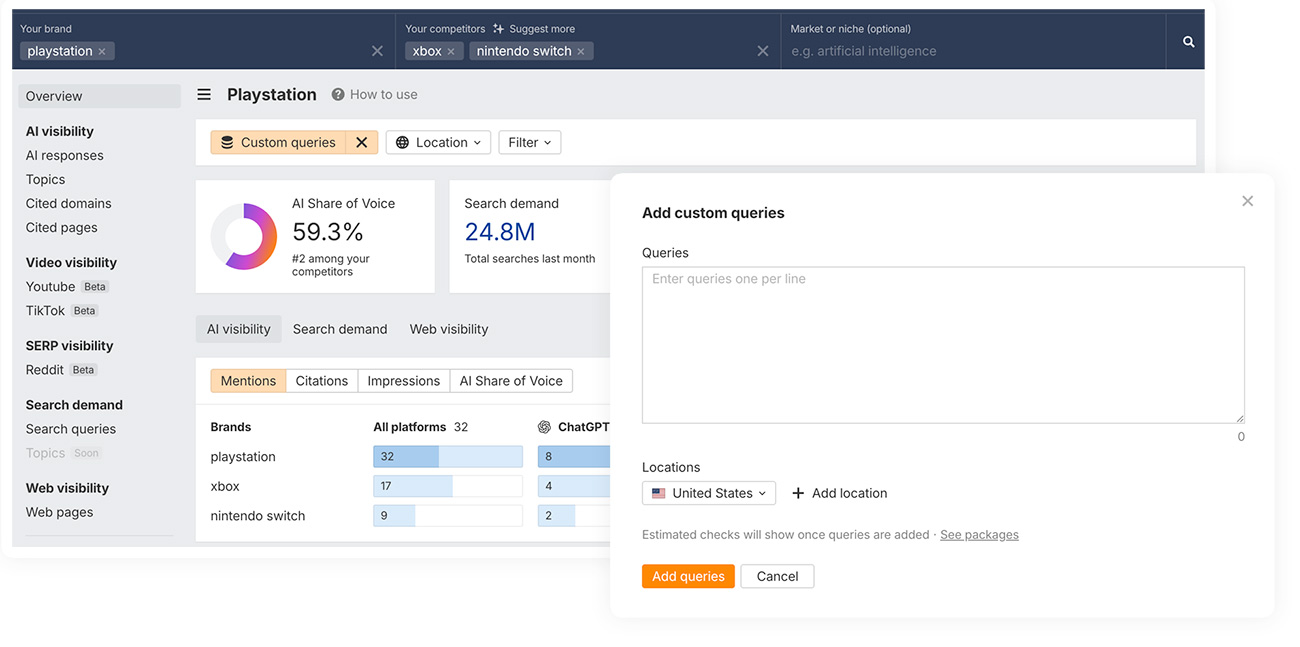1300x647 pixels.
Task: Toggle the Impressions view
Action: point(403,381)
